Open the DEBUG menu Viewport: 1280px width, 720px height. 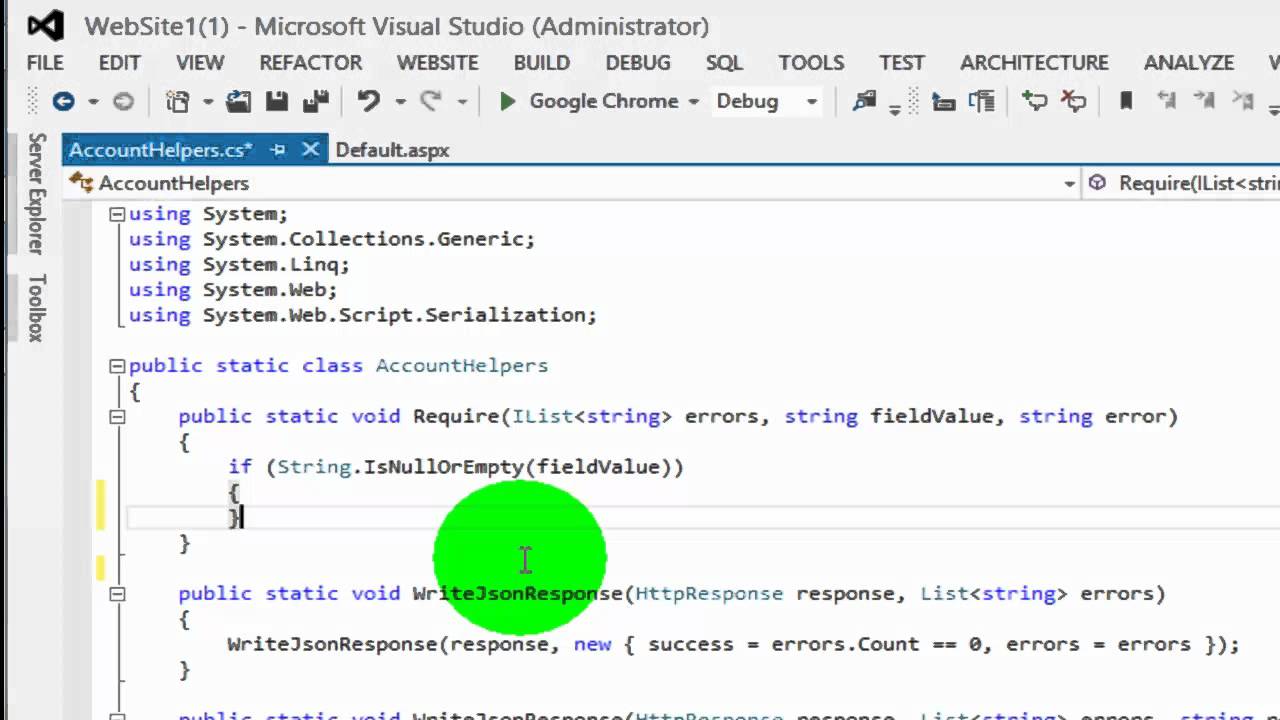click(x=638, y=63)
